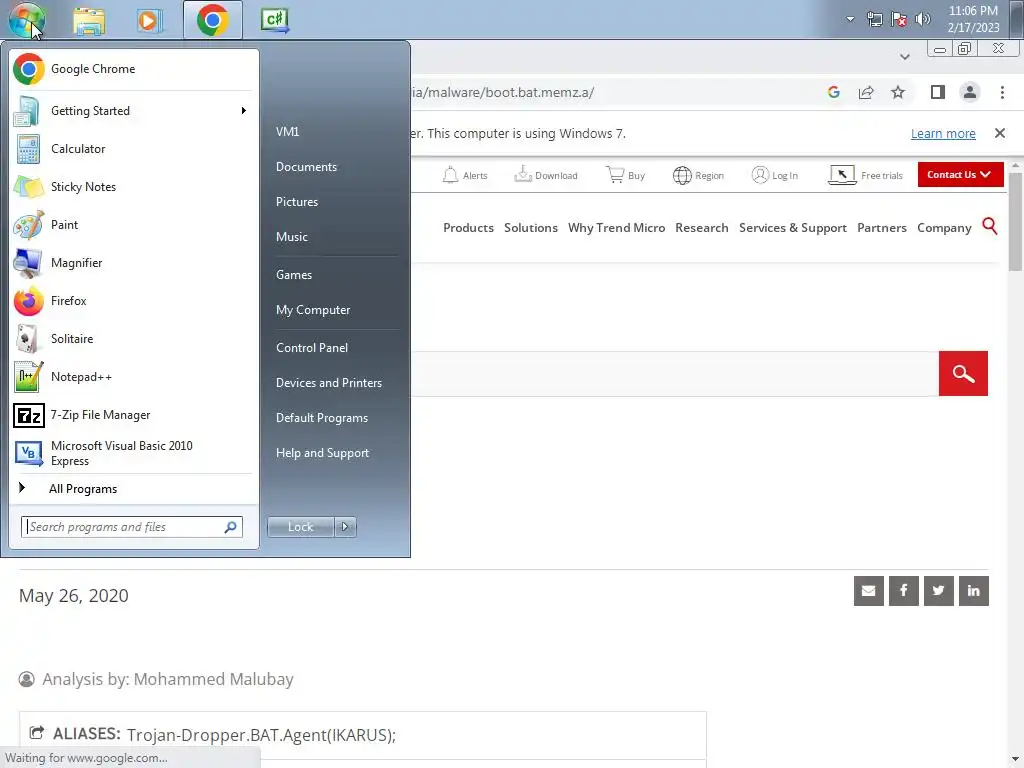Open Devices and Printers

(x=328, y=383)
